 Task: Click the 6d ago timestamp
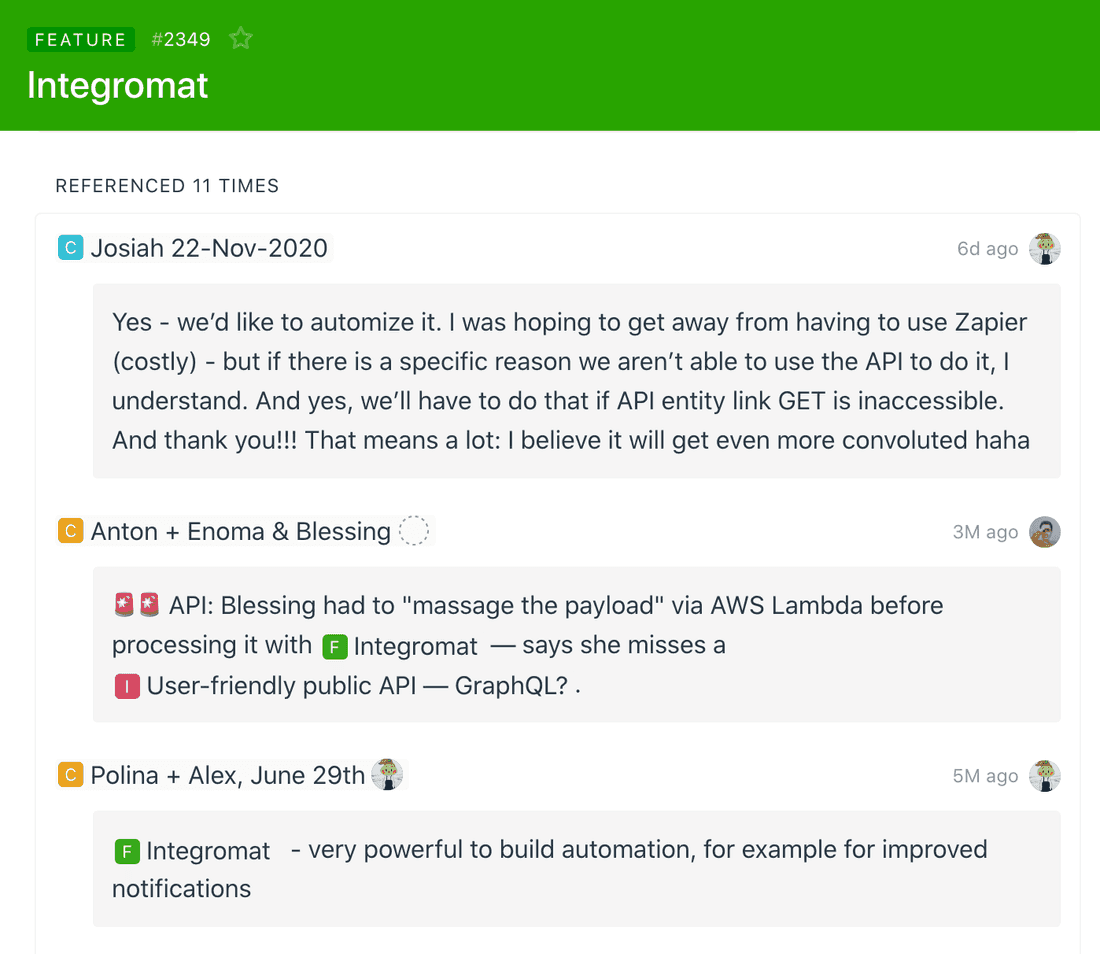[x=987, y=249]
